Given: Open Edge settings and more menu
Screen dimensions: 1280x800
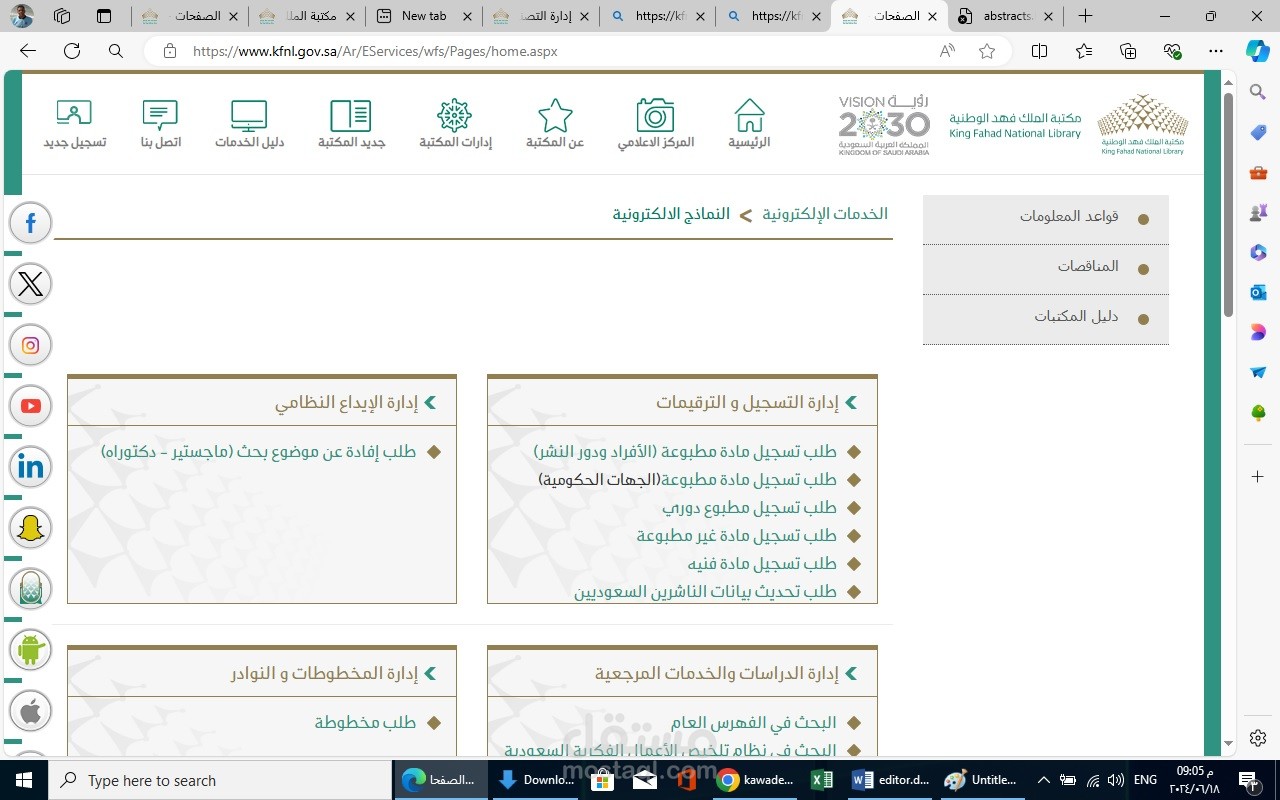Looking at the screenshot, I should tap(1216, 51).
